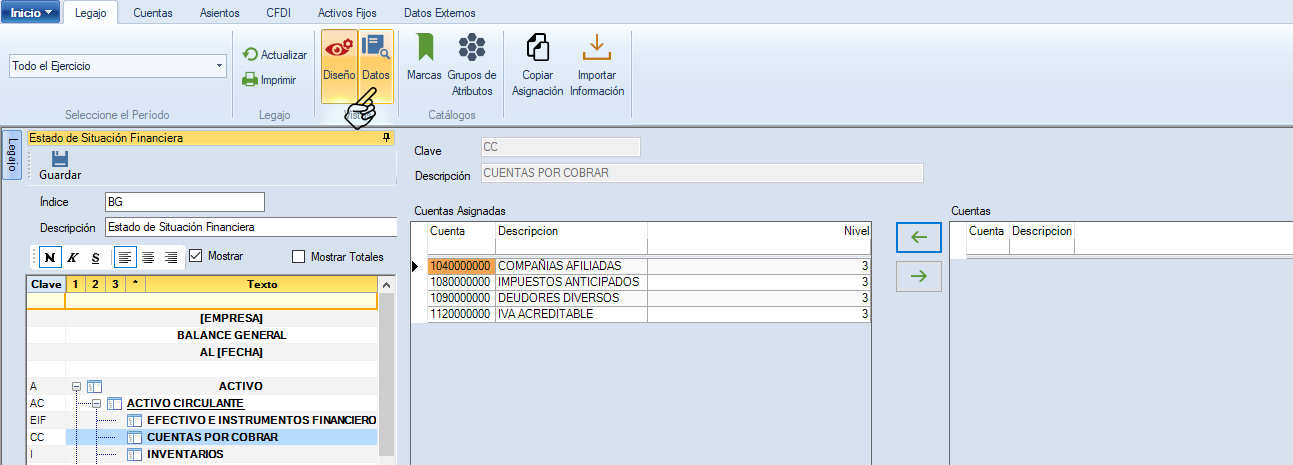Click the Índice input field

[x=184, y=202]
